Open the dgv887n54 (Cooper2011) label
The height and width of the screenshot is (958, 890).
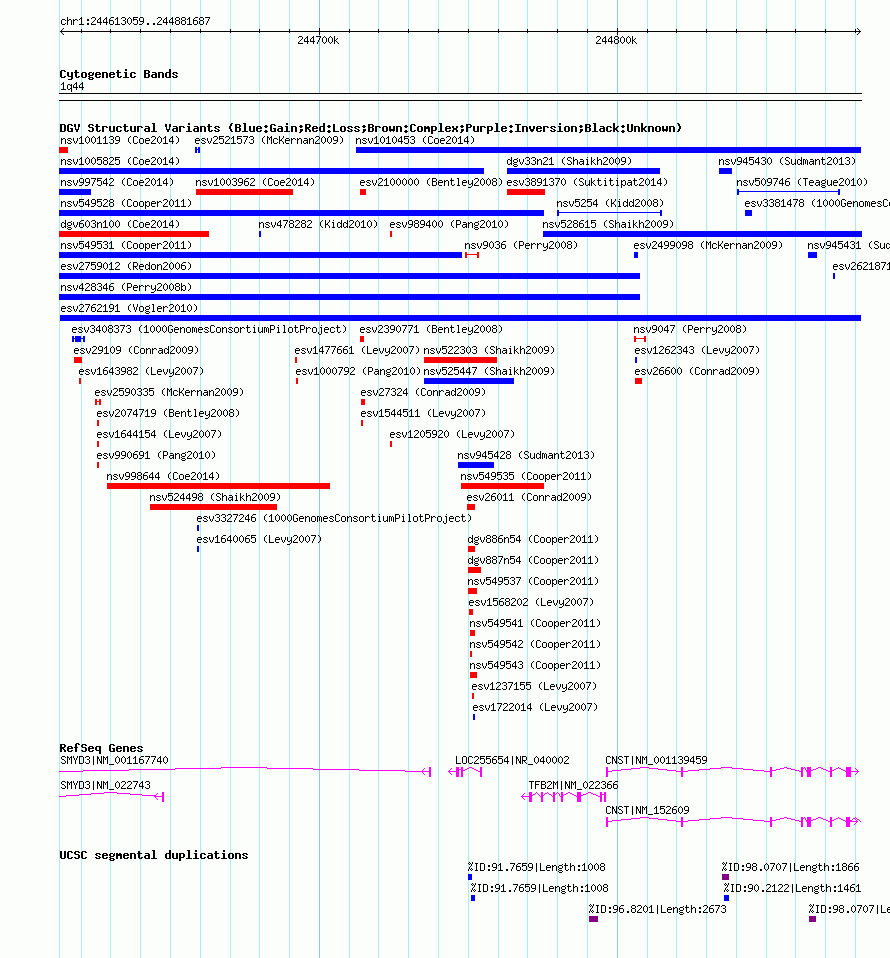[x=533, y=560]
